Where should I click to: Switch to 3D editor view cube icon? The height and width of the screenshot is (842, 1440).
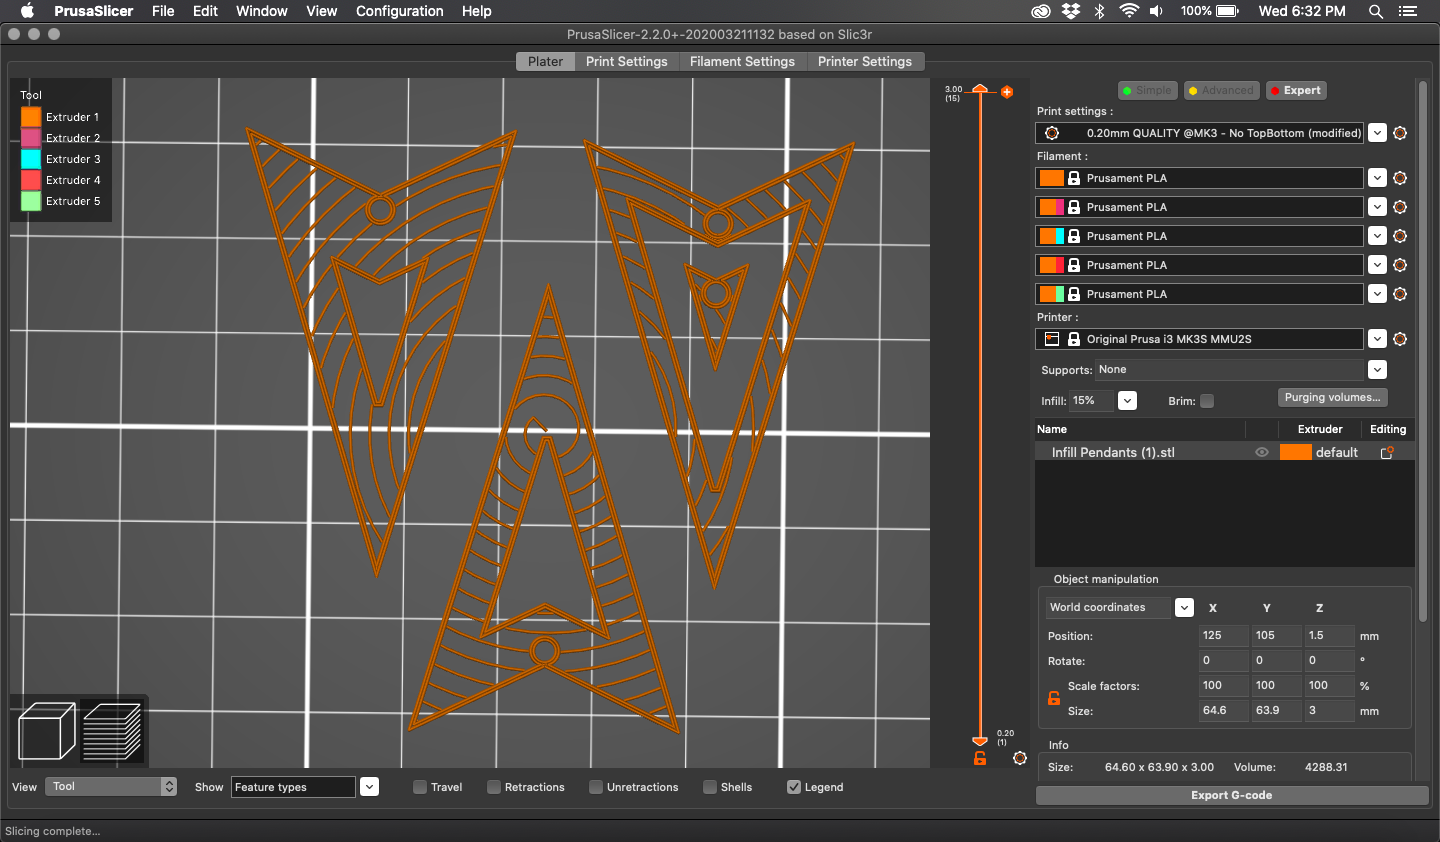(46, 731)
